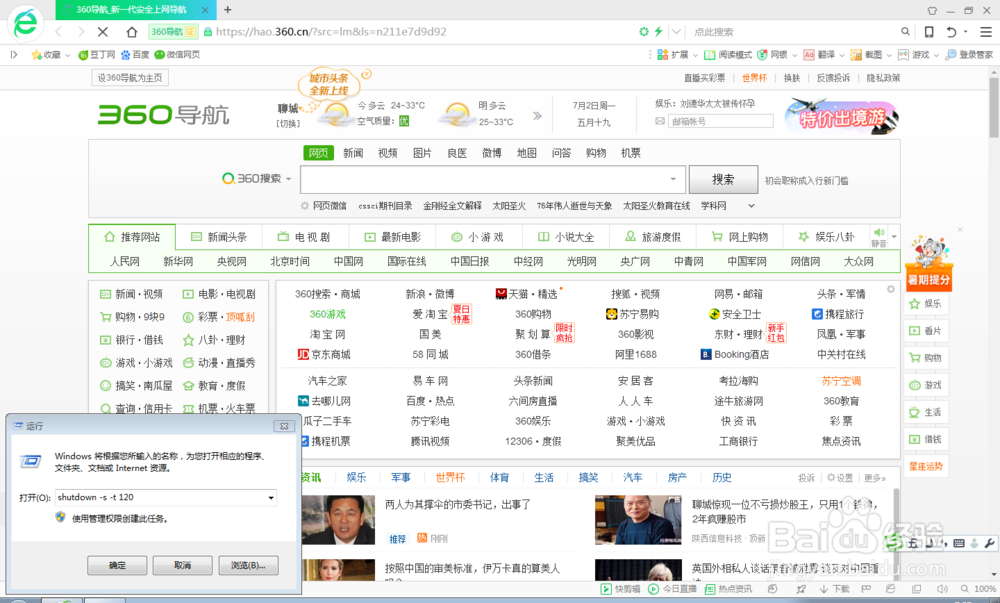The width and height of the screenshot is (1000, 603).
Task: Click 设360导航为主页 button
Action: (129, 78)
